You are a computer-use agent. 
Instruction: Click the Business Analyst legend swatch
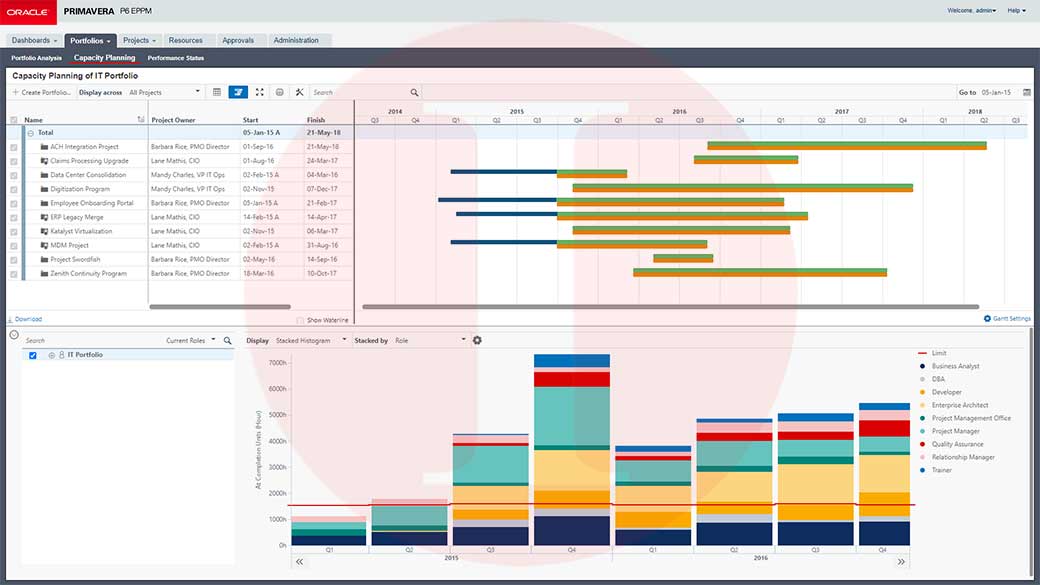pyautogui.click(x=922, y=366)
